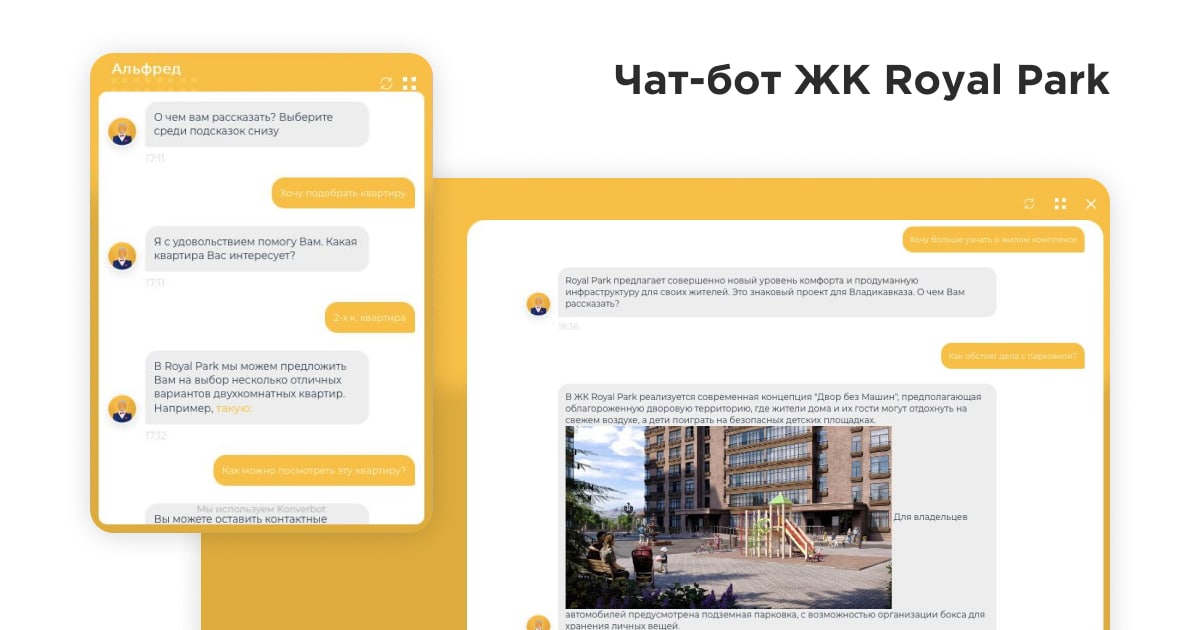Follow the "такую" apartment link

point(234,408)
